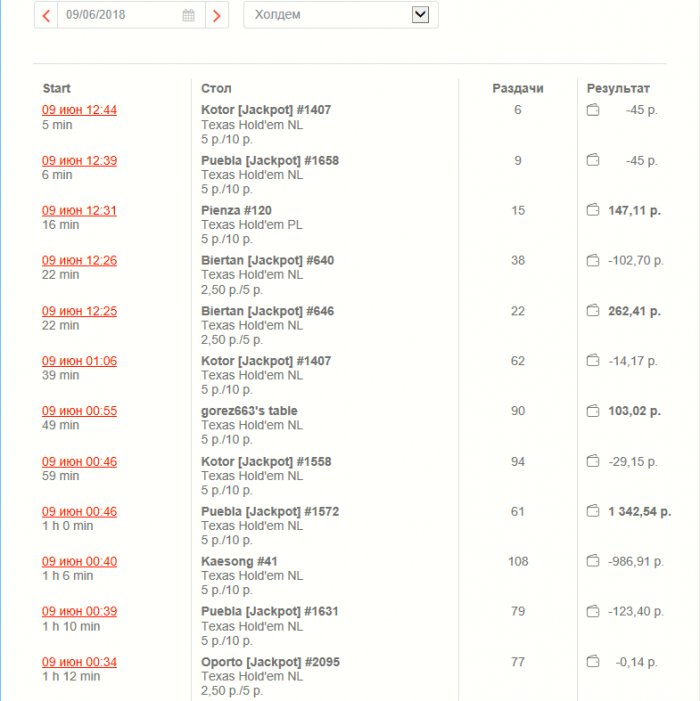This screenshot has height=701, width=700.
Task: Open the 09 июн 00:55 session link
Action: (80, 411)
